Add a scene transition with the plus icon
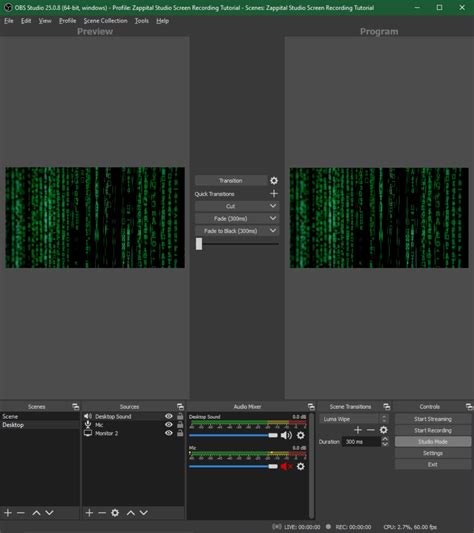Screen dimensions: 474x533 coord(358,430)
